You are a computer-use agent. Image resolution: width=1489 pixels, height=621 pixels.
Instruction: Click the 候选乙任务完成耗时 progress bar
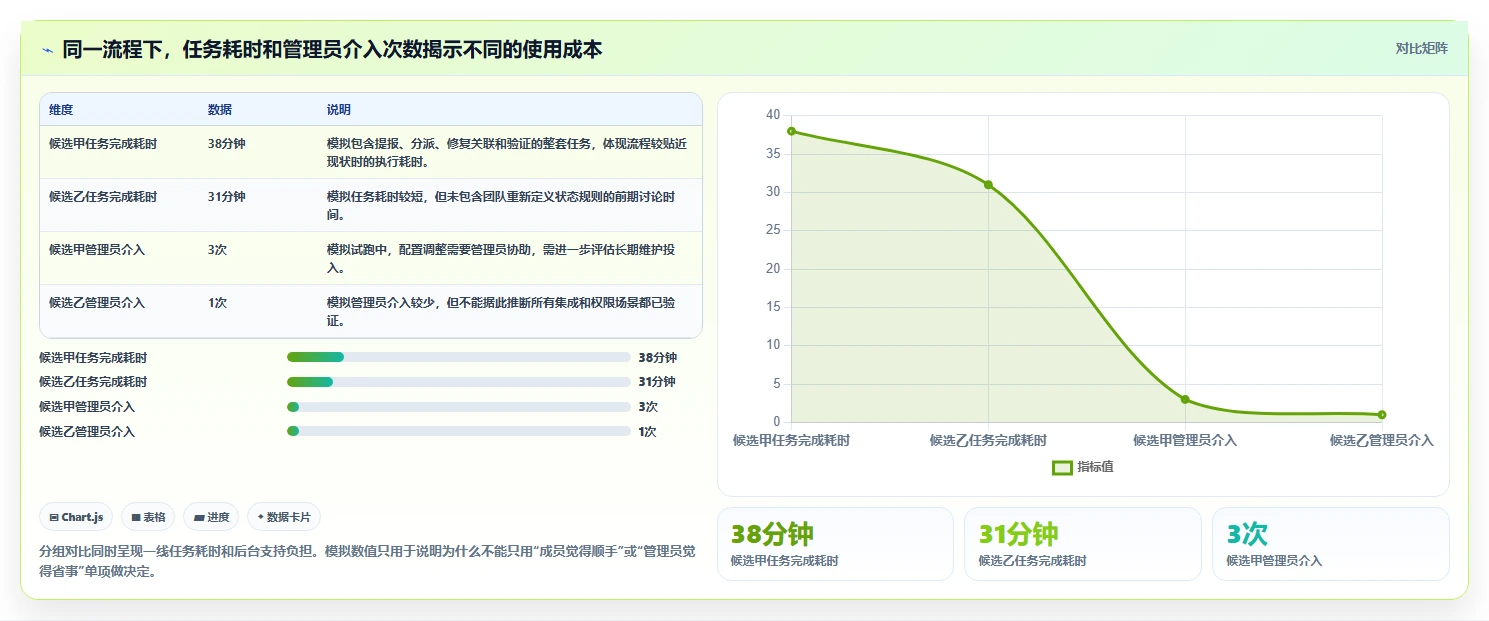[458, 382]
